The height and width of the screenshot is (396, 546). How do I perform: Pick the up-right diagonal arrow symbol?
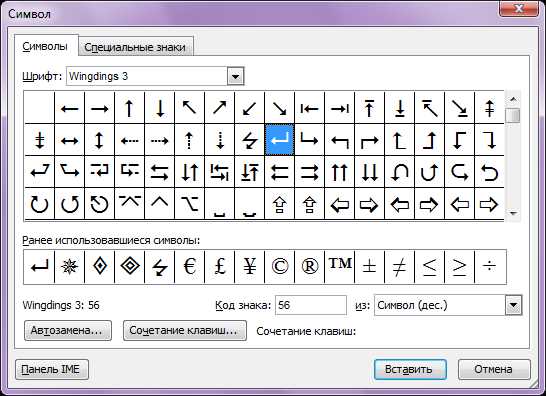(x=220, y=108)
